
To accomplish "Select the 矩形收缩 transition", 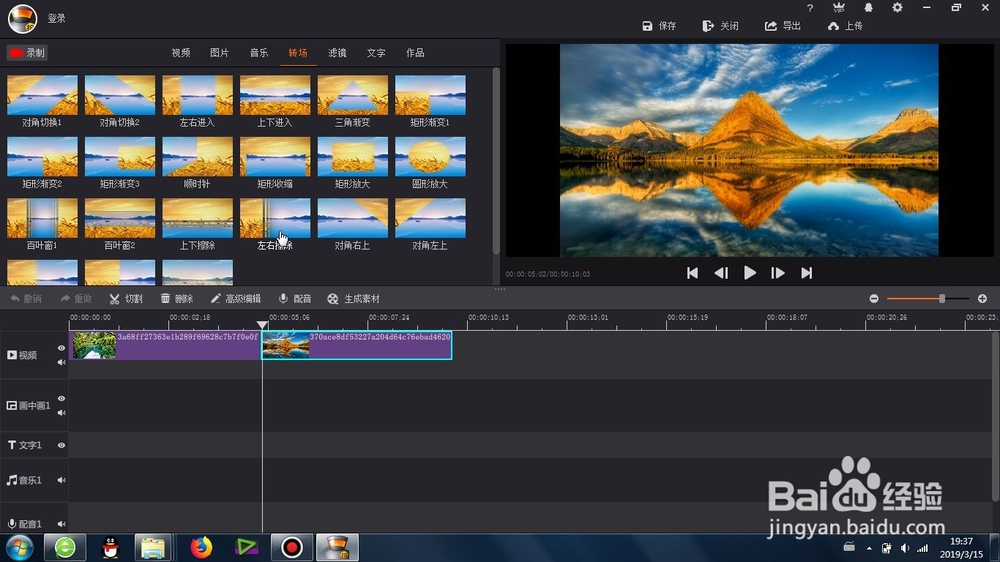I will point(275,163).
